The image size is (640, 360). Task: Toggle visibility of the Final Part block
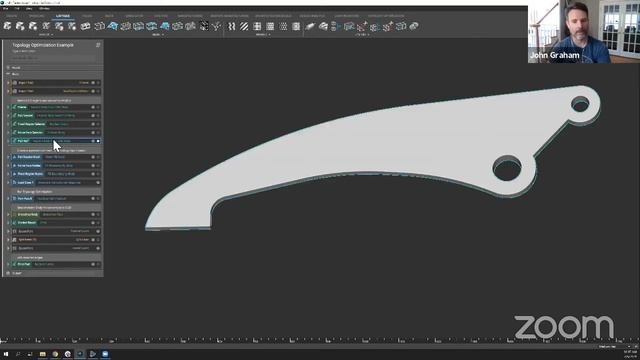pyautogui.click(x=93, y=264)
